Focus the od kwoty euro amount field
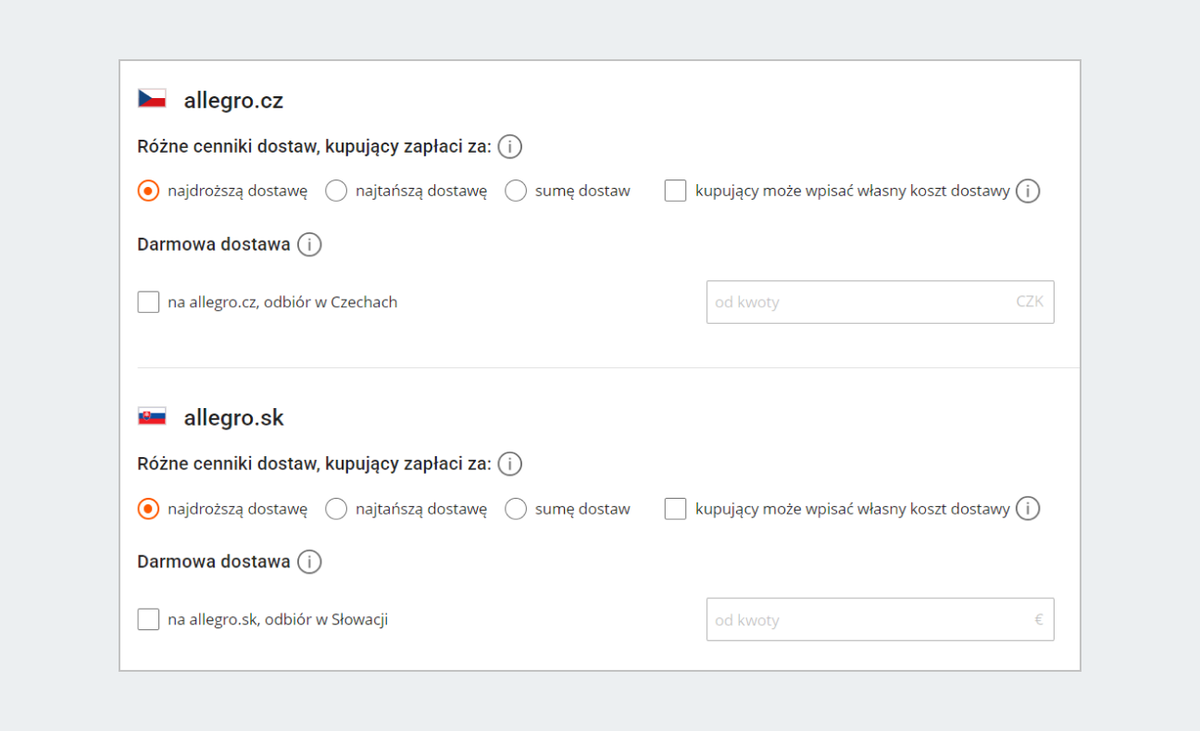This screenshot has width=1200, height=731. 880,620
